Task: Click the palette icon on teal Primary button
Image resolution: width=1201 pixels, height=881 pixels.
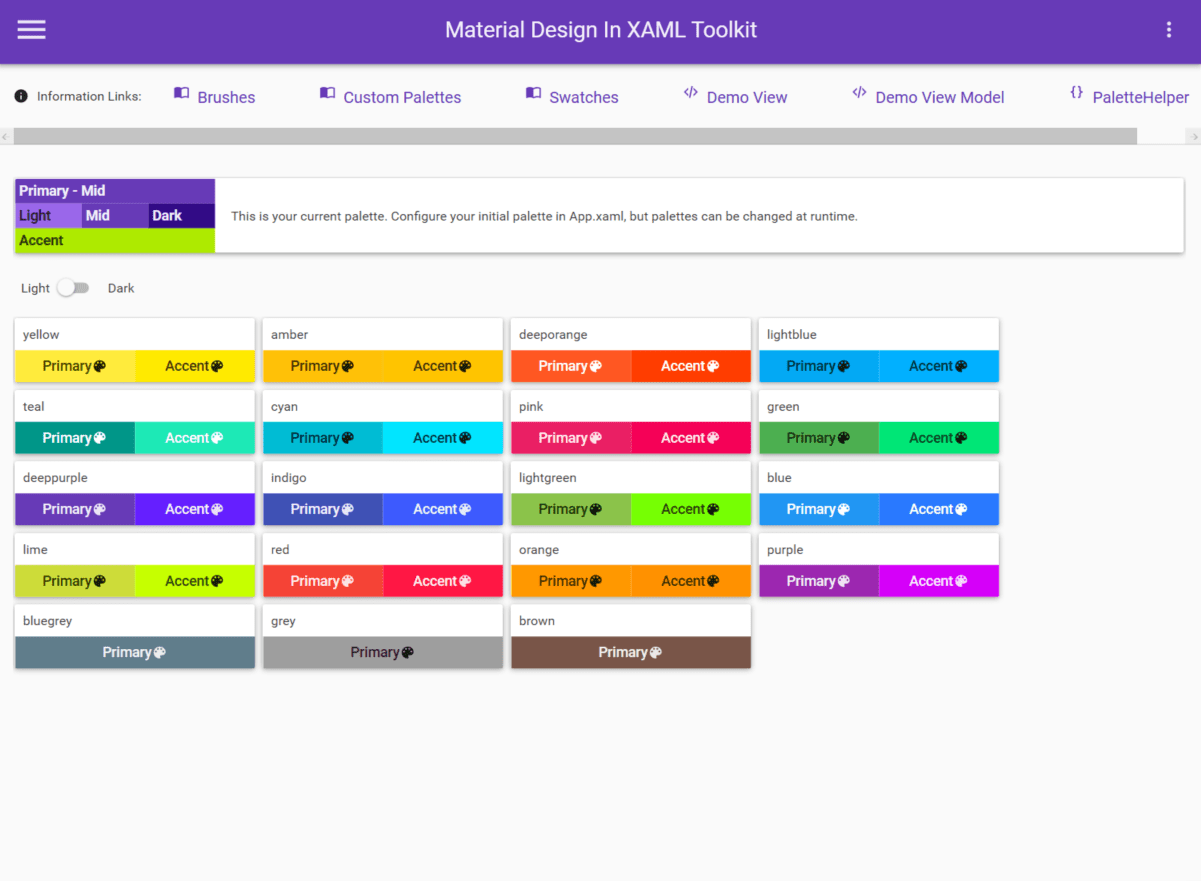Action: click(101, 437)
